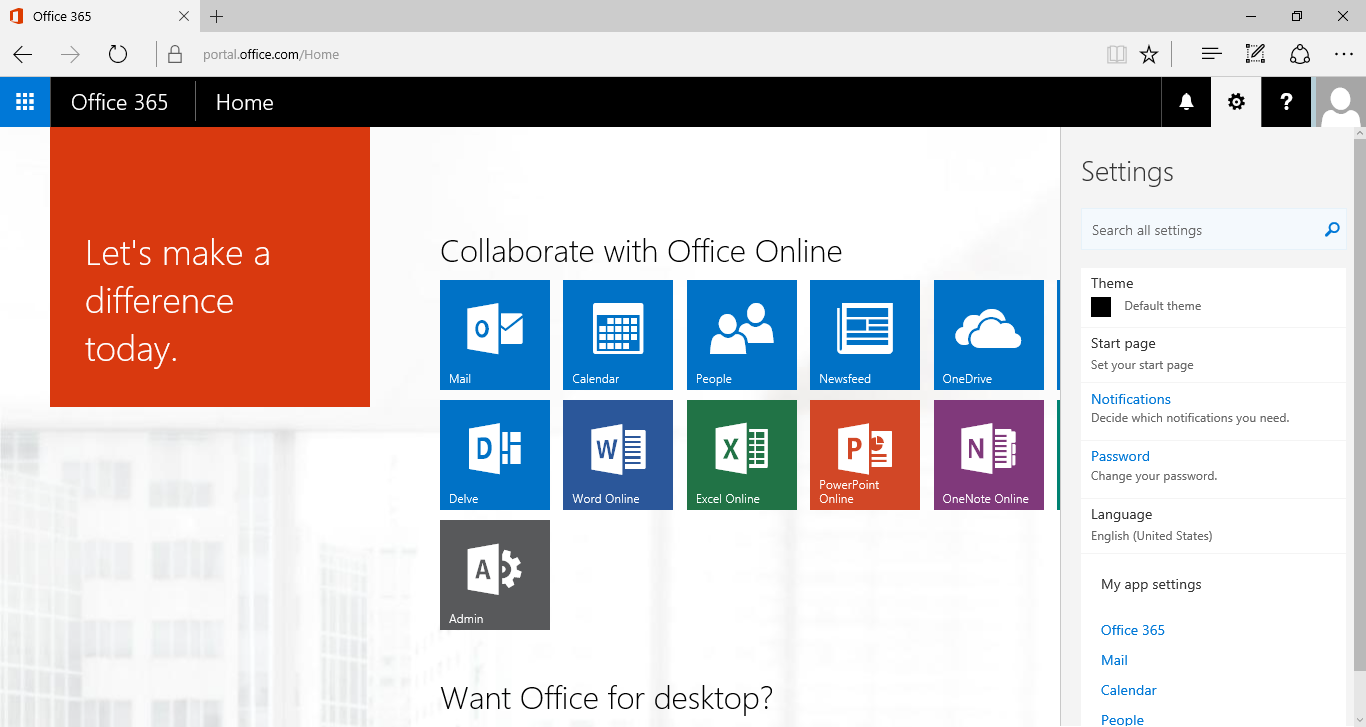Viewport: 1366px width, 727px height.
Task: Close settings via the gear icon
Action: coord(1236,102)
